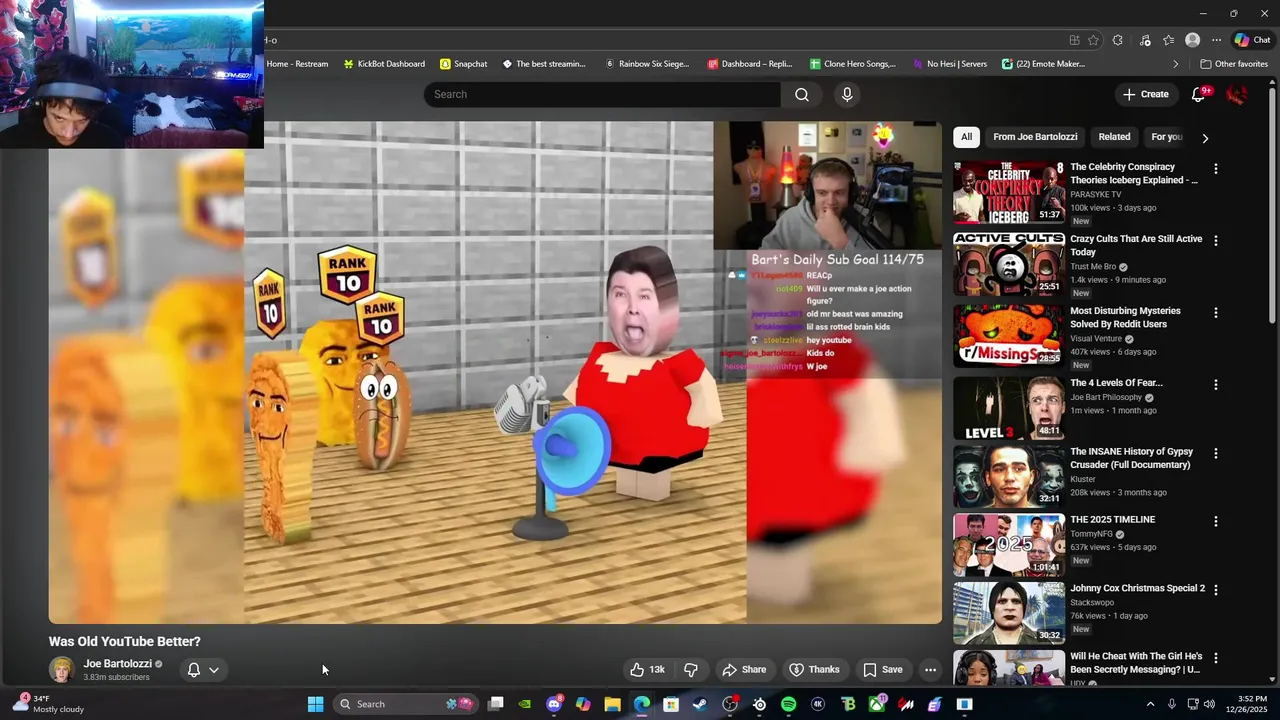
Task: Click the YouTube search input field
Action: 602,94
